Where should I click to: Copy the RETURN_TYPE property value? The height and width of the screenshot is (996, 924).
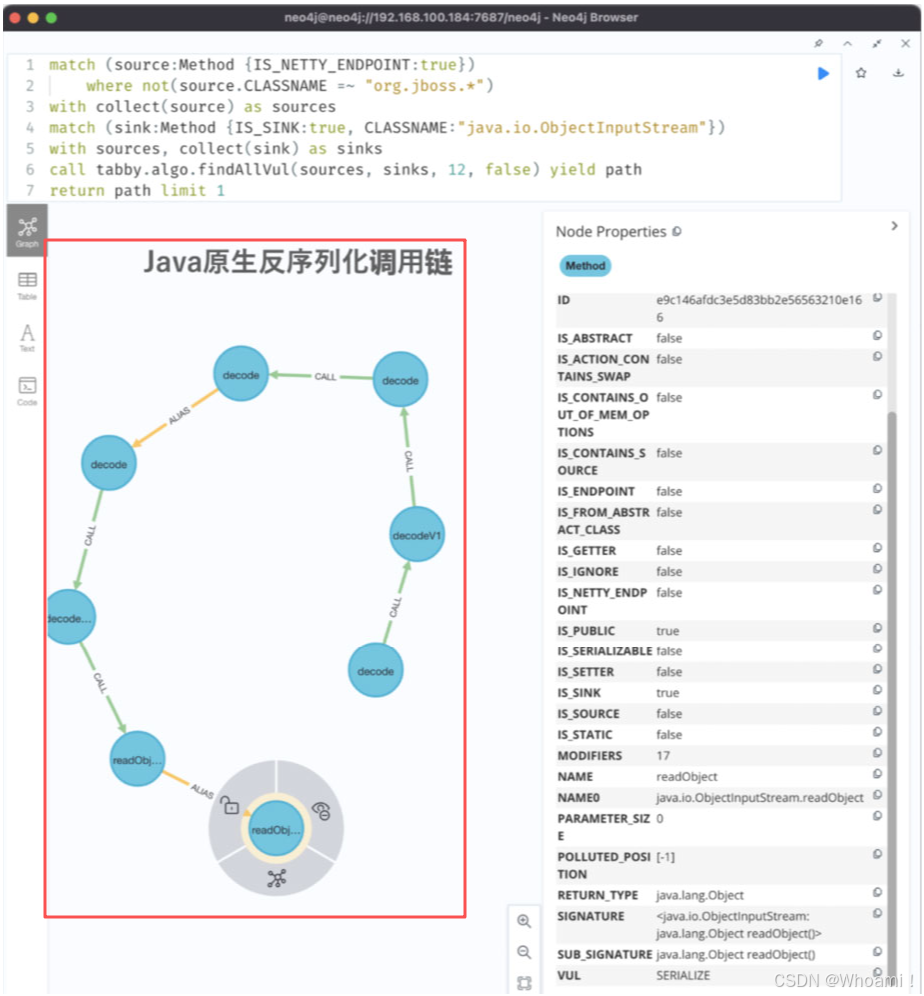tap(878, 892)
